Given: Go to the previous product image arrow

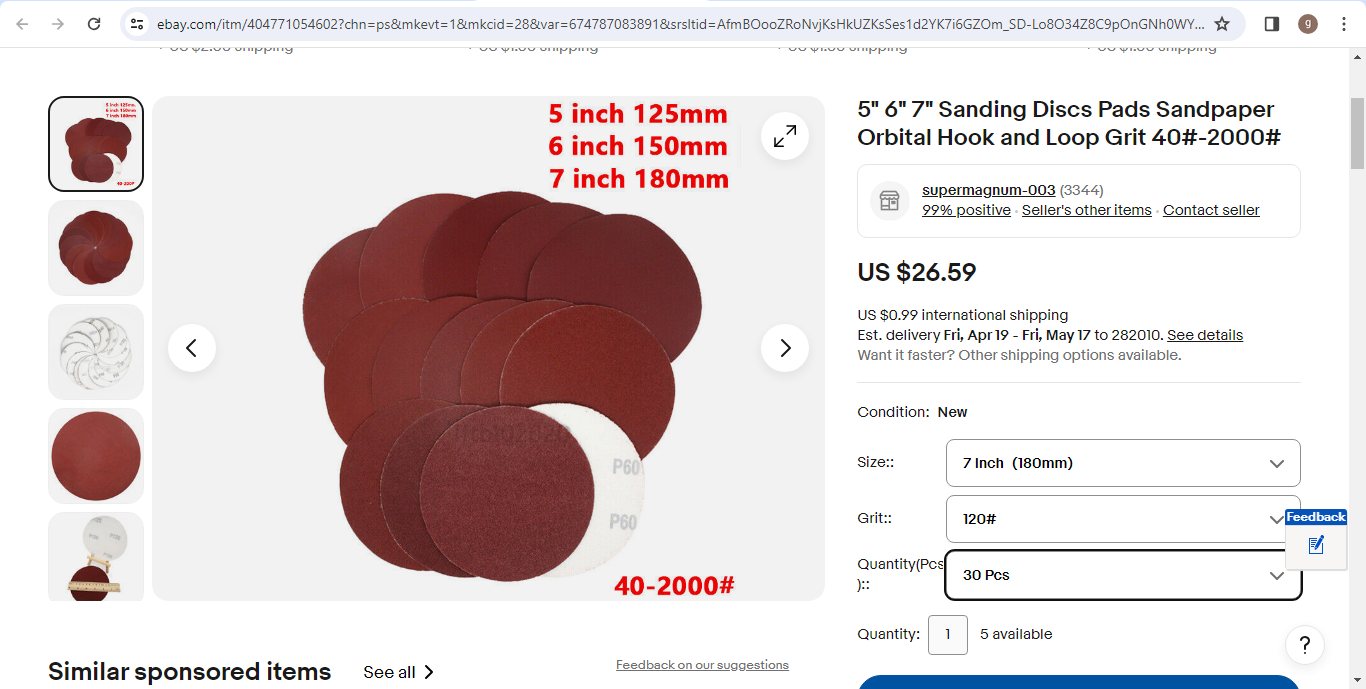Looking at the screenshot, I should point(192,348).
